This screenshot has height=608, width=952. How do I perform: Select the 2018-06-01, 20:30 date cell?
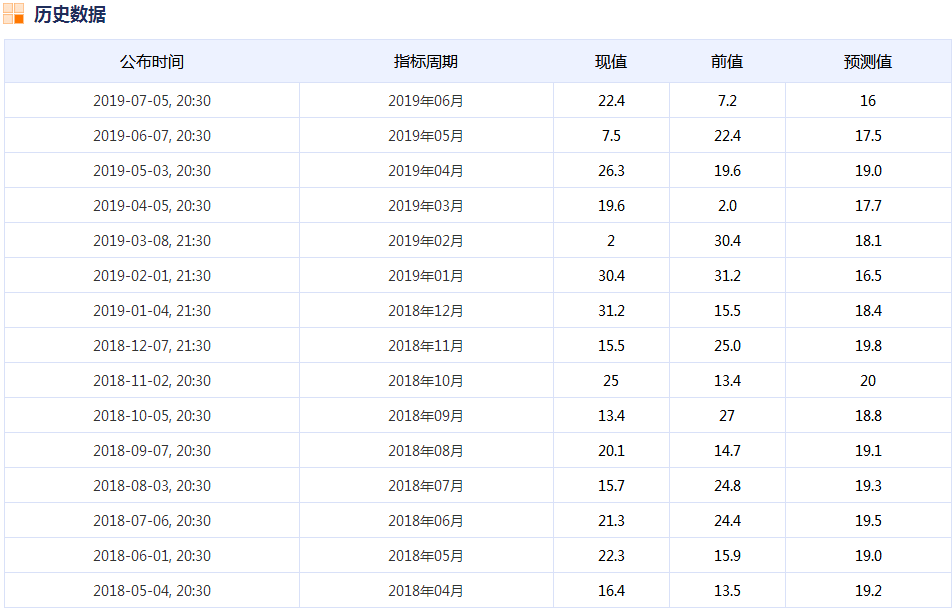pyautogui.click(x=152, y=556)
